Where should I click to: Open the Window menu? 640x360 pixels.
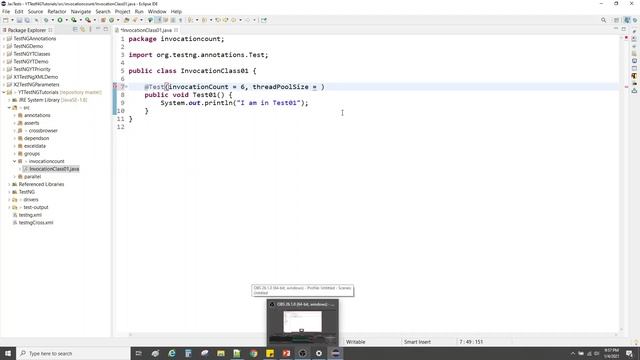[157, 11]
